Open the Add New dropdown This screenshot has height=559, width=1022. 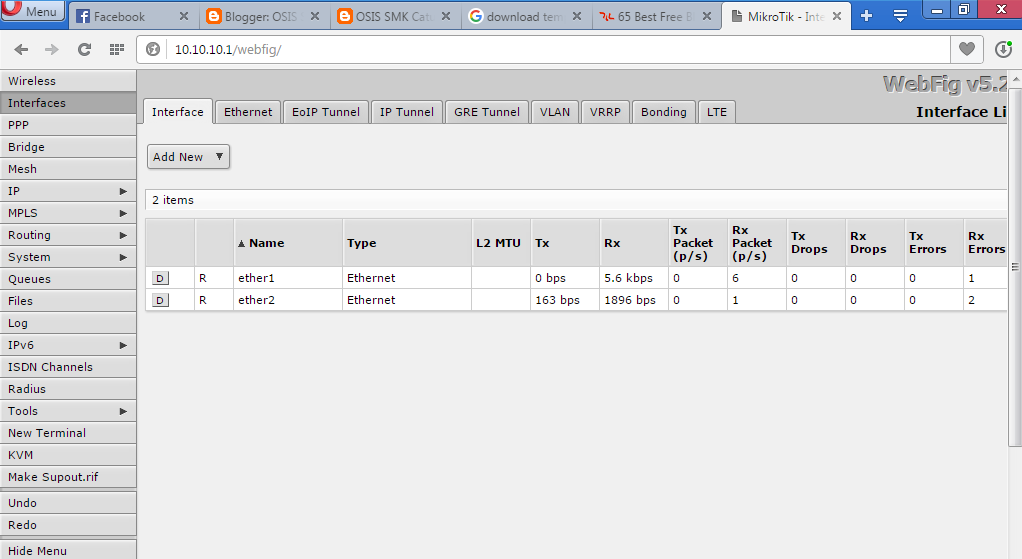coord(189,157)
